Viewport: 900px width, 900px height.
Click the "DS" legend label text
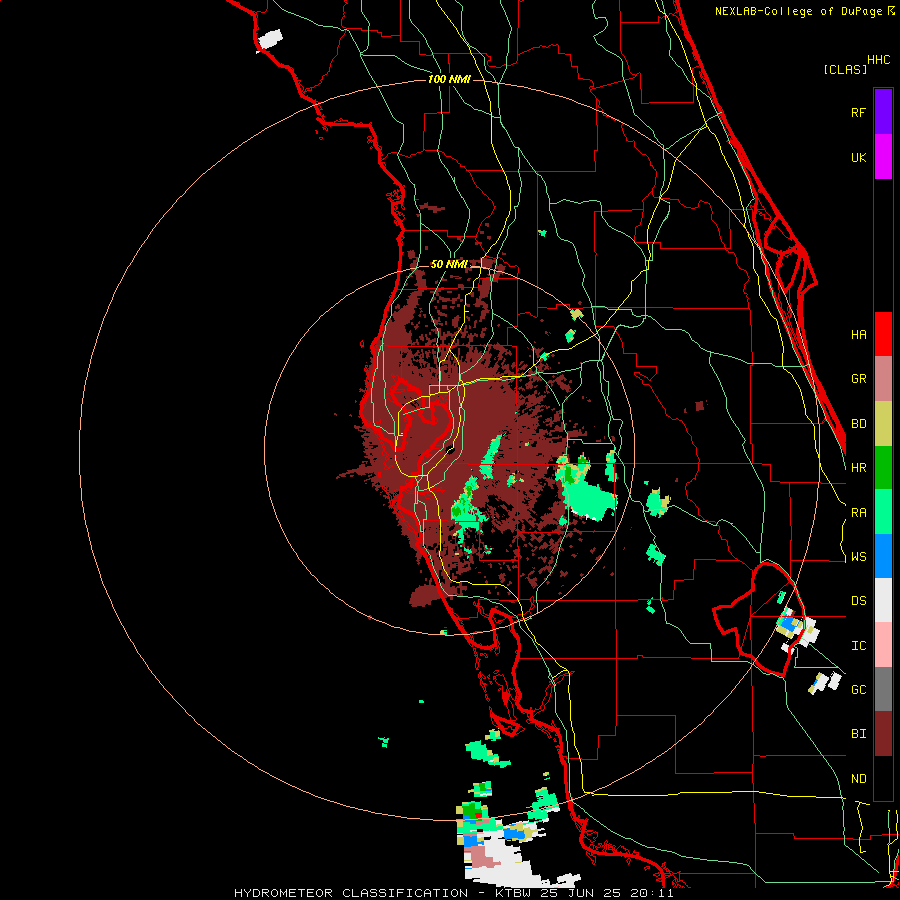pyautogui.click(x=858, y=601)
